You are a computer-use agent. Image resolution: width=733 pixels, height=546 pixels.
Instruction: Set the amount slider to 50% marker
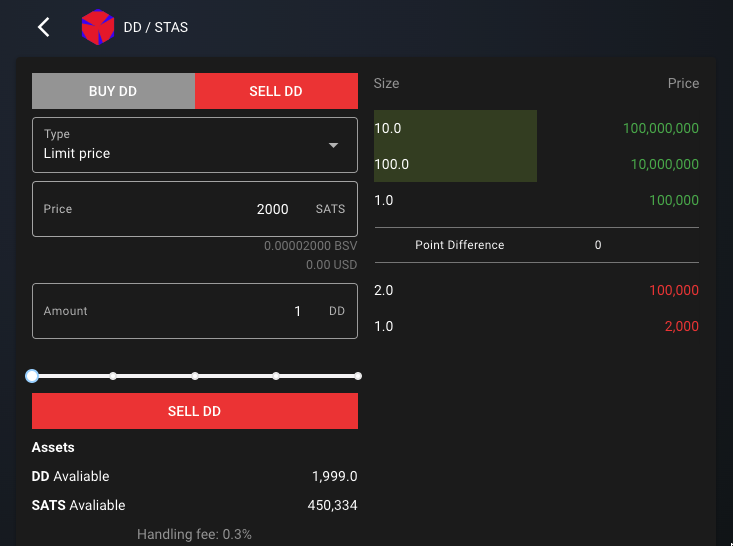195,376
